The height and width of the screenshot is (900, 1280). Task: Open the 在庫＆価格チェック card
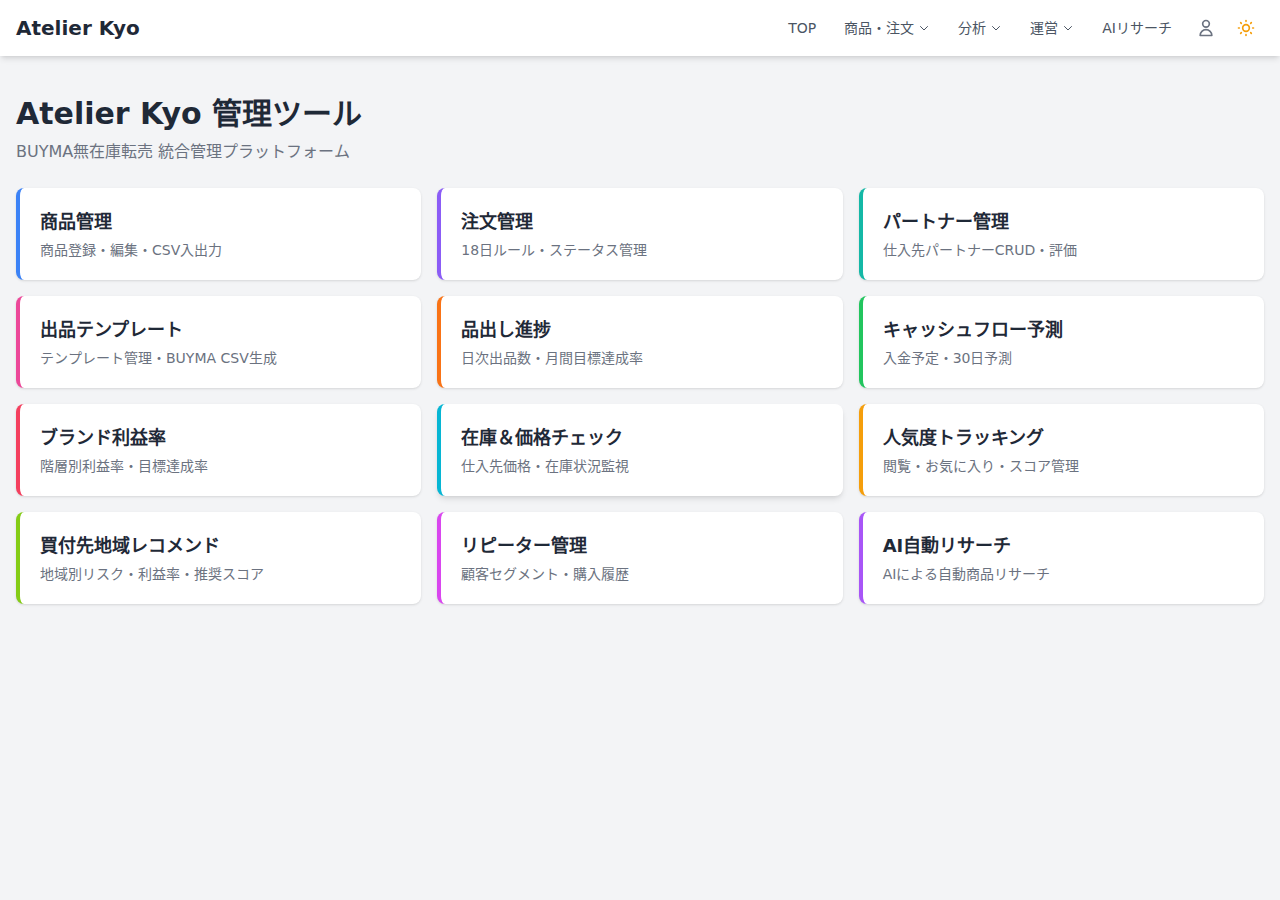[640, 450]
